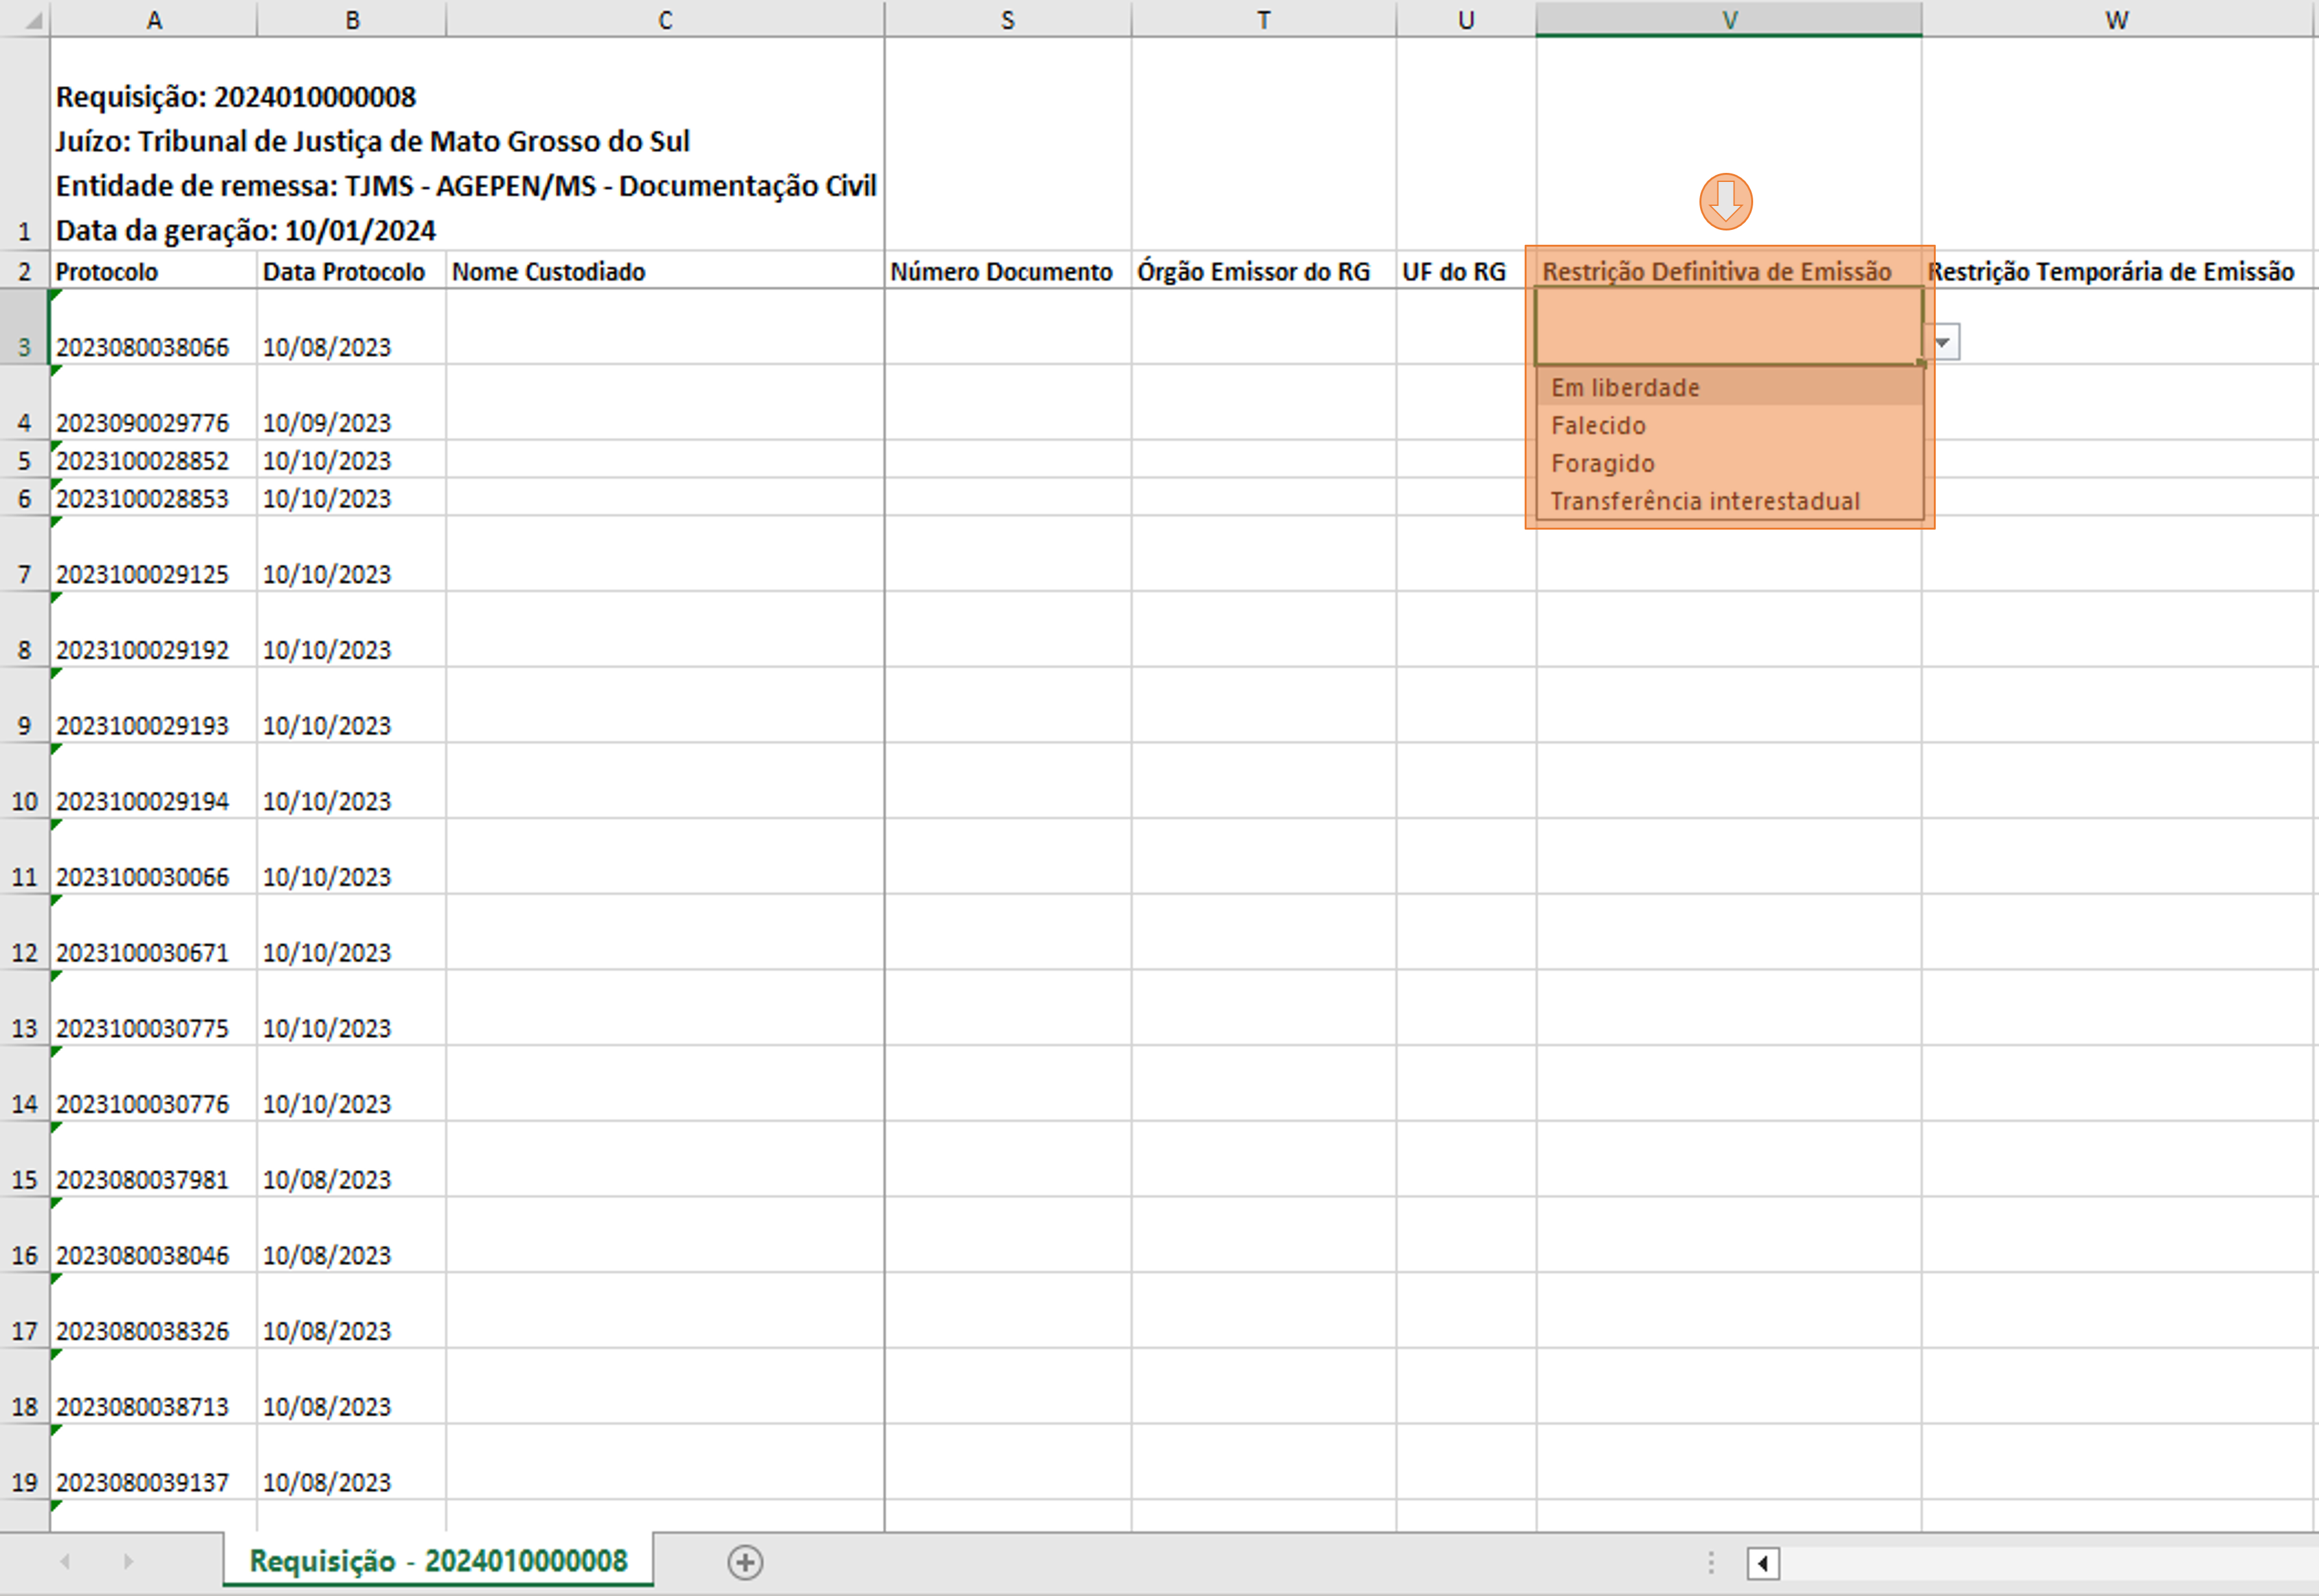This screenshot has width=2319, height=1596.
Task: Click the 'Órgão Emissor do RG' header cell
Action: pyautogui.click(x=1264, y=271)
